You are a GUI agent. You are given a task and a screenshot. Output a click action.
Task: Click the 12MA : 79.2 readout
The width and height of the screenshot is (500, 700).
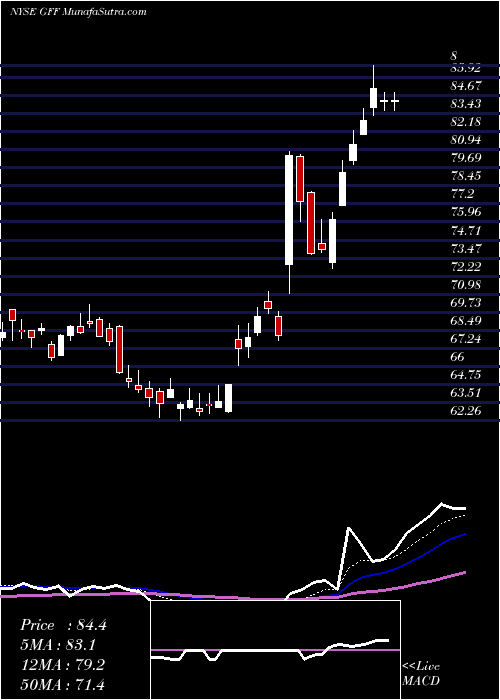(62, 665)
